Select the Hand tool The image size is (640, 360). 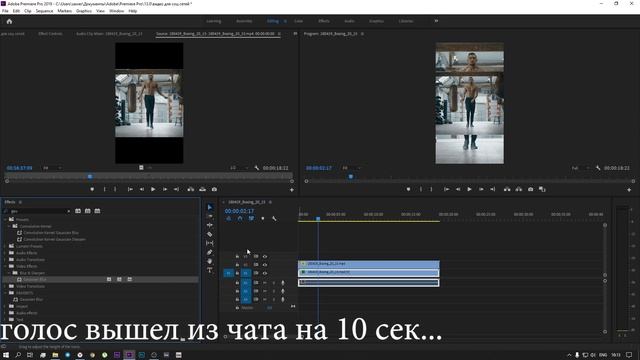point(210,261)
